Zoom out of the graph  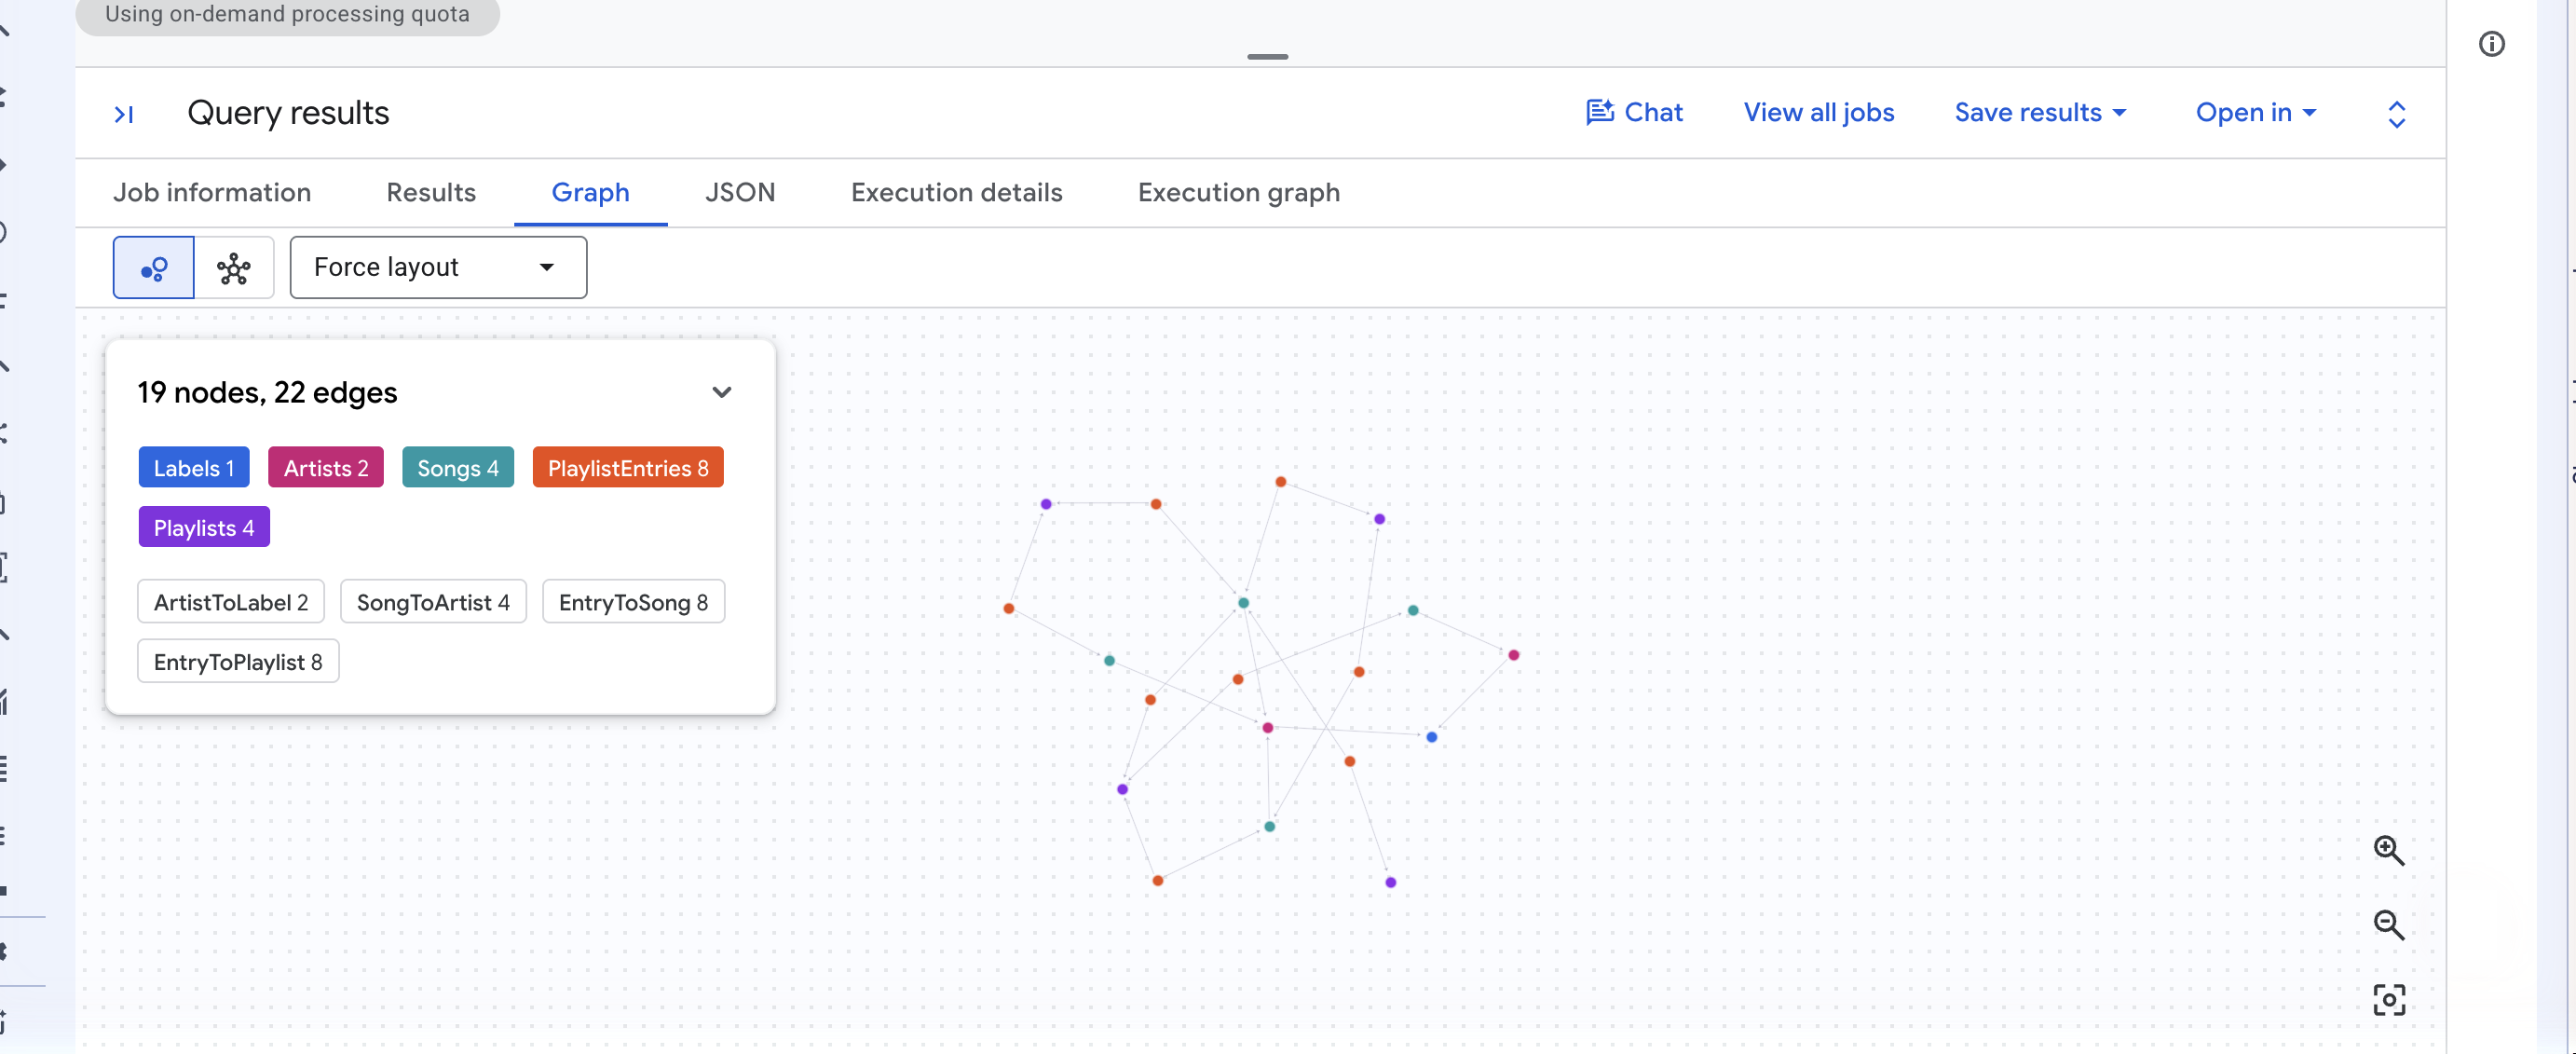[x=2388, y=925]
